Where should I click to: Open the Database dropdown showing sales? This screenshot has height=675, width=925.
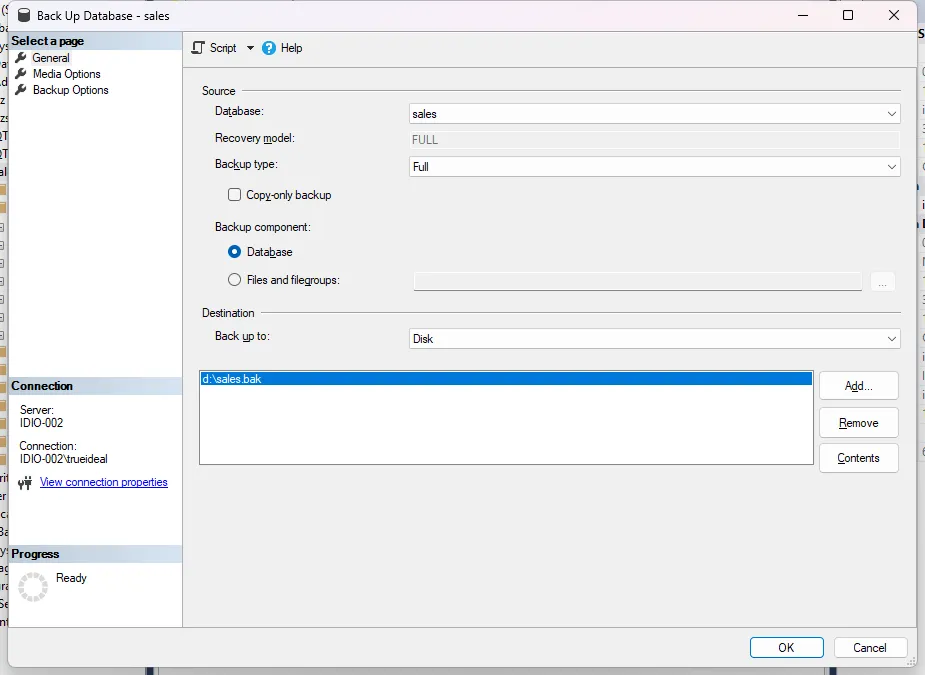tap(655, 114)
